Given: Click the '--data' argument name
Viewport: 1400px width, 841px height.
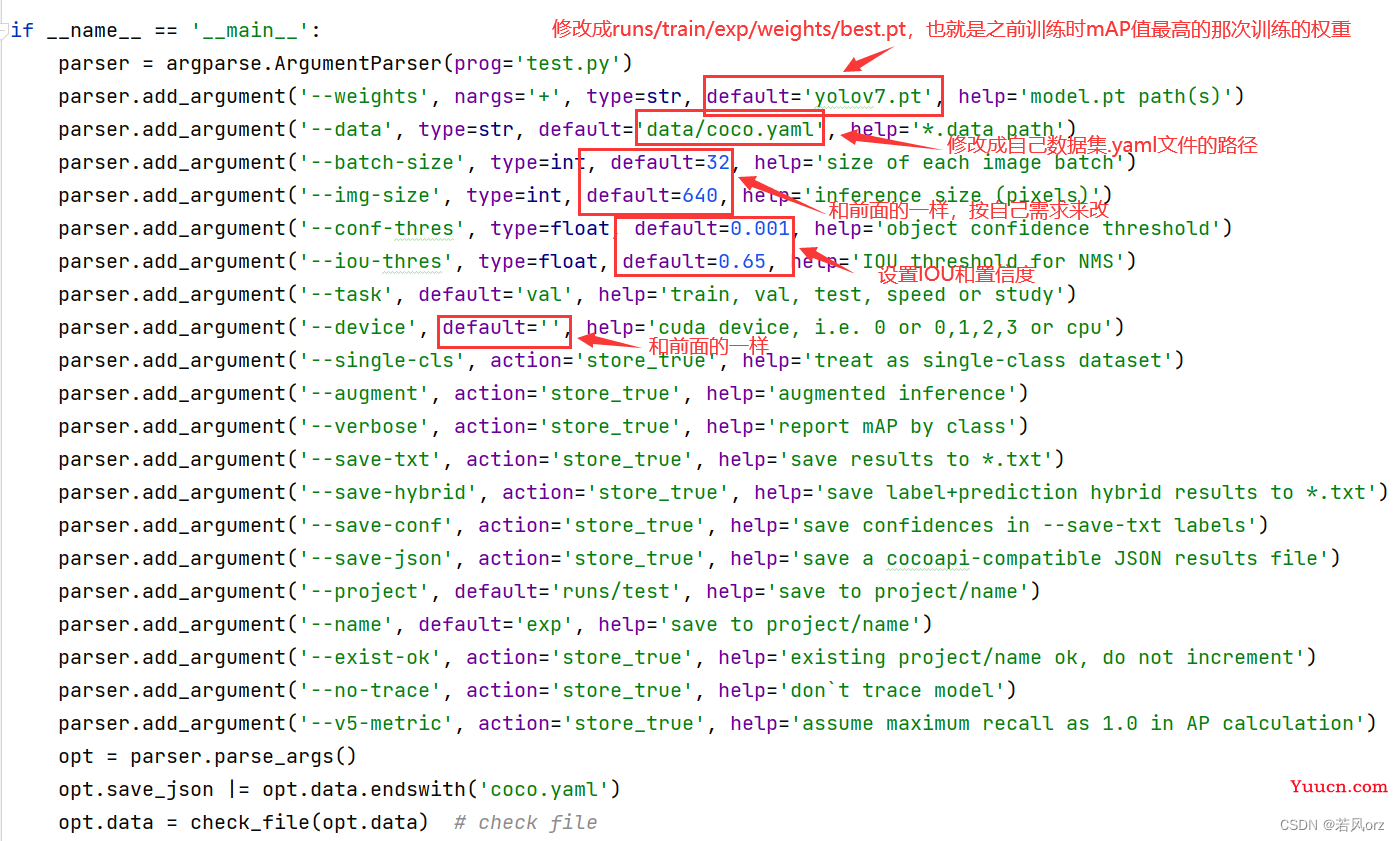Looking at the screenshot, I should 346,129.
